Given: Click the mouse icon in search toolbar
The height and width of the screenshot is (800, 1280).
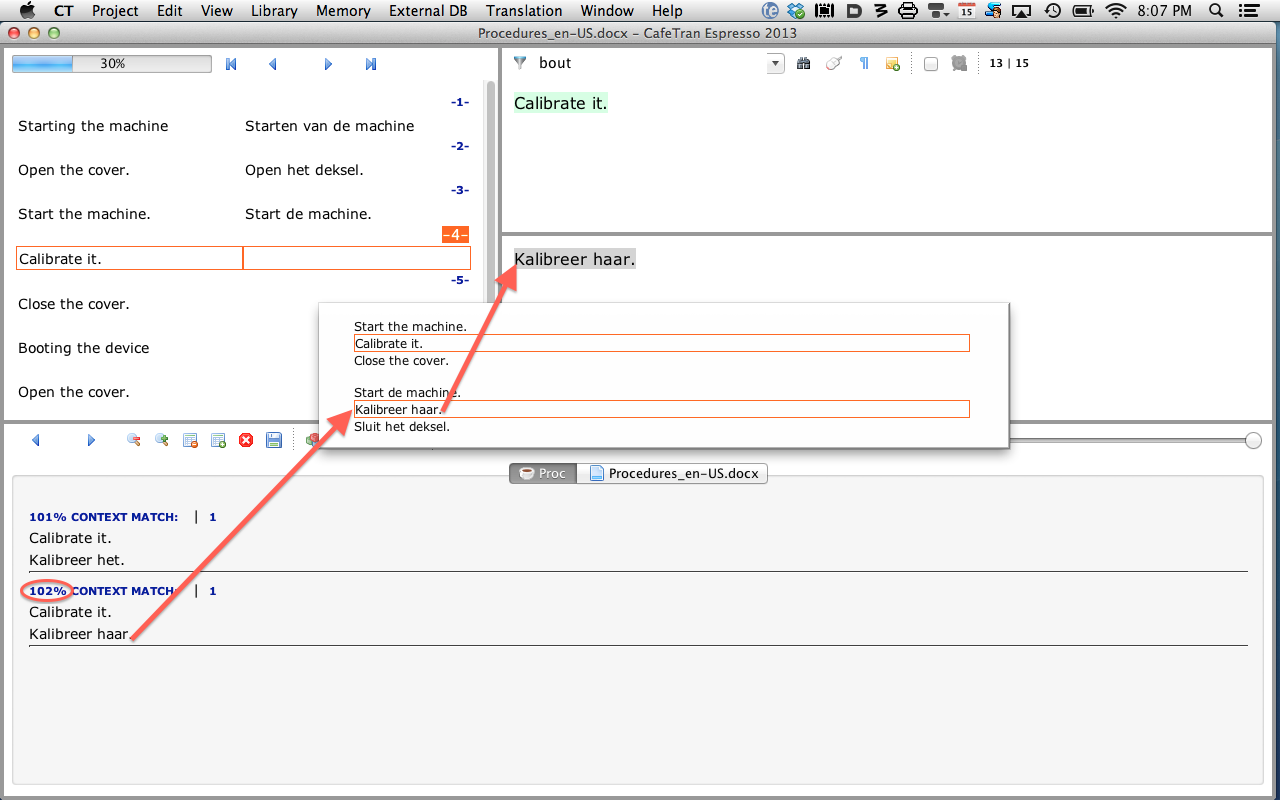Looking at the screenshot, I should (833, 64).
